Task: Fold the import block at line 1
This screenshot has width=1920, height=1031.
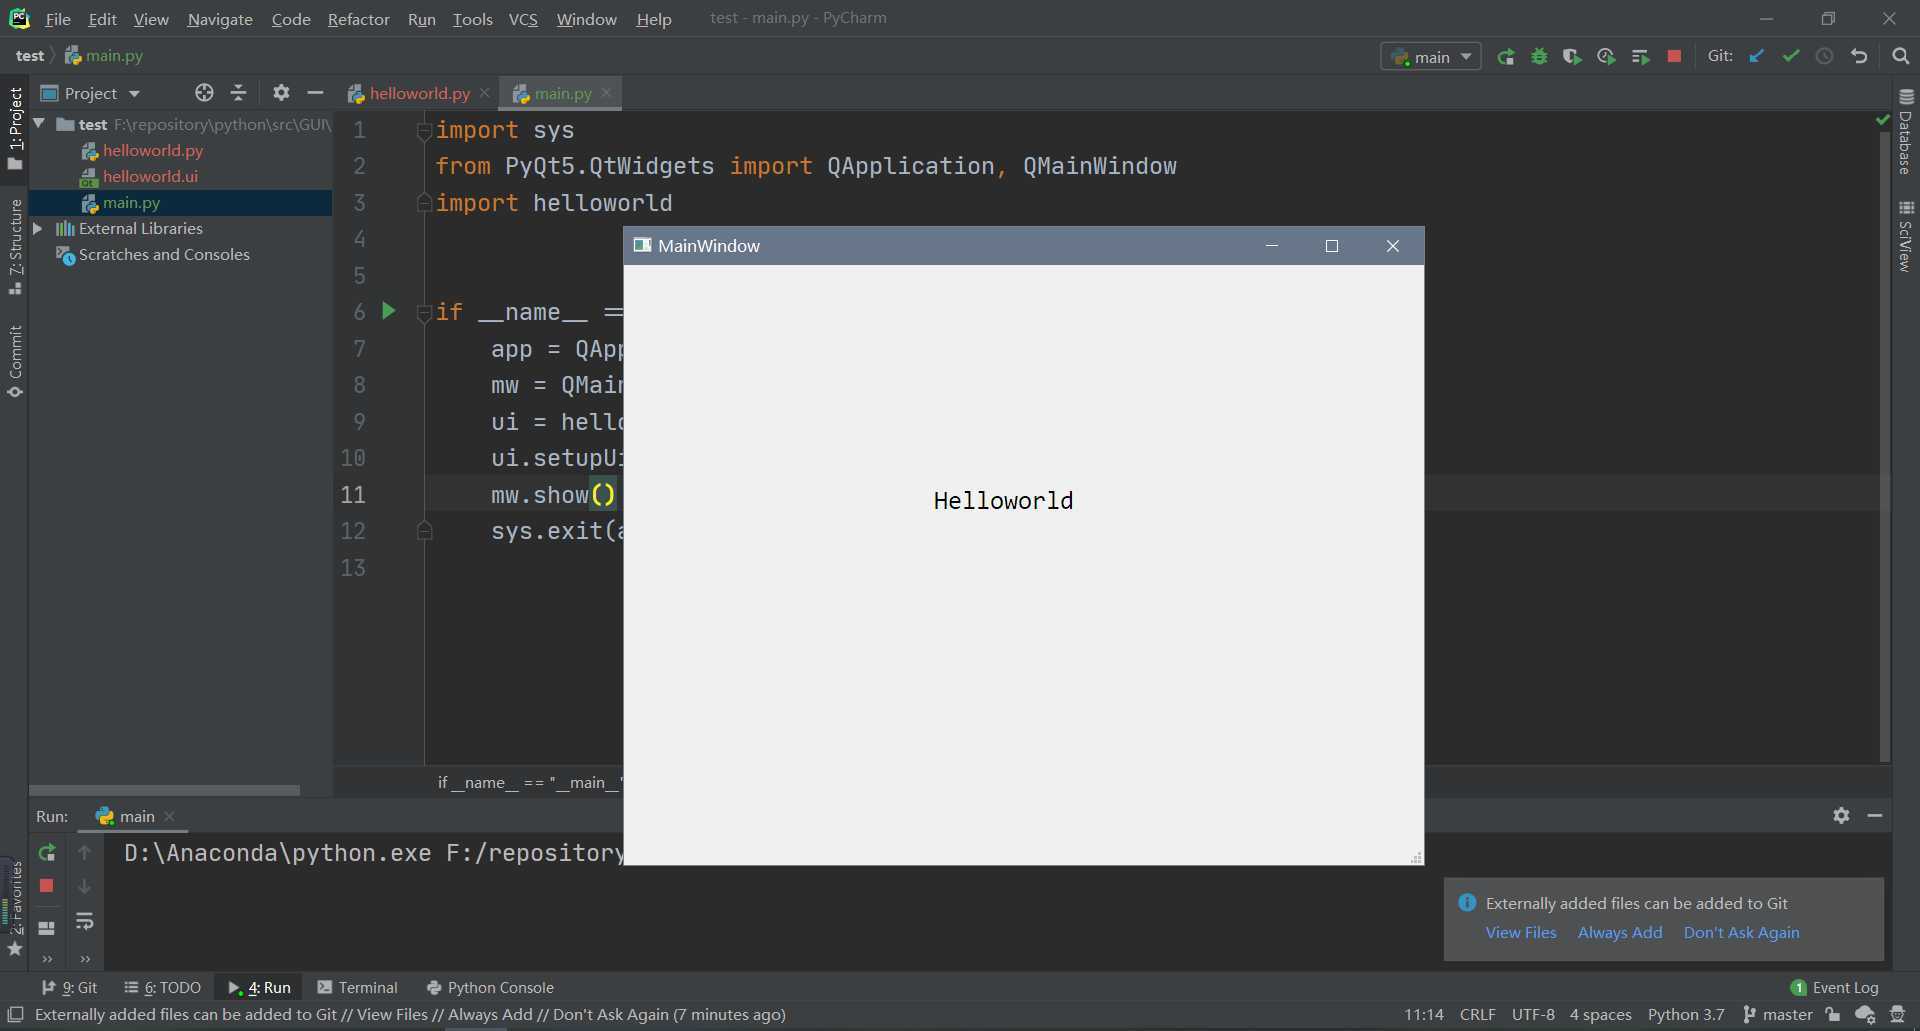Action: coord(424,131)
